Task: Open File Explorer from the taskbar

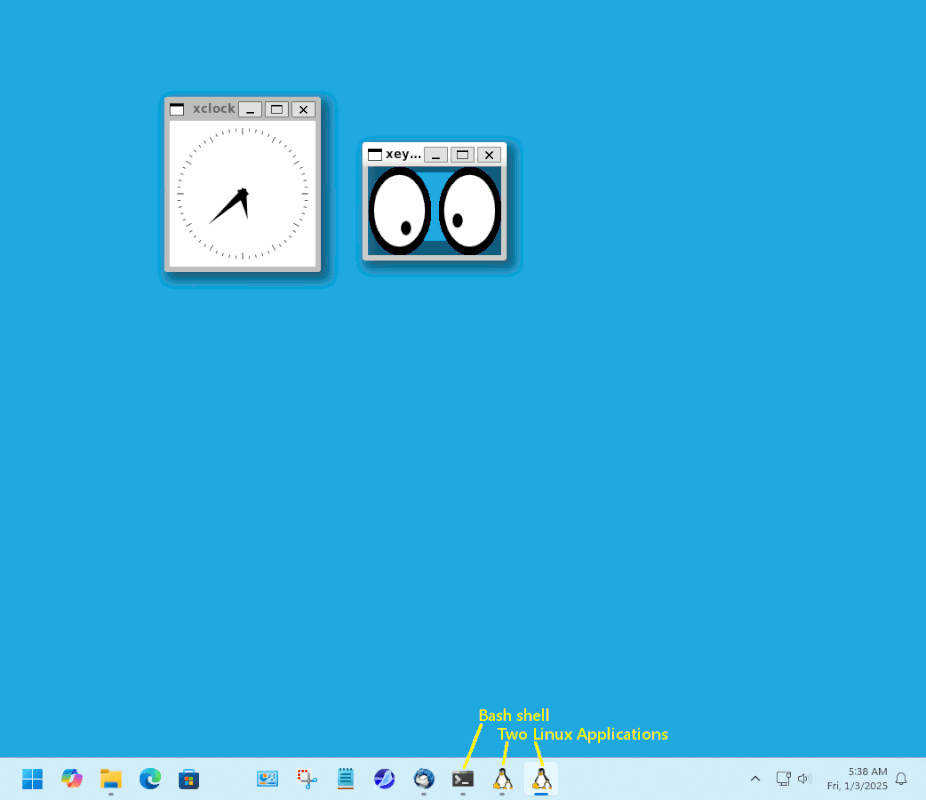Action: point(110,779)
